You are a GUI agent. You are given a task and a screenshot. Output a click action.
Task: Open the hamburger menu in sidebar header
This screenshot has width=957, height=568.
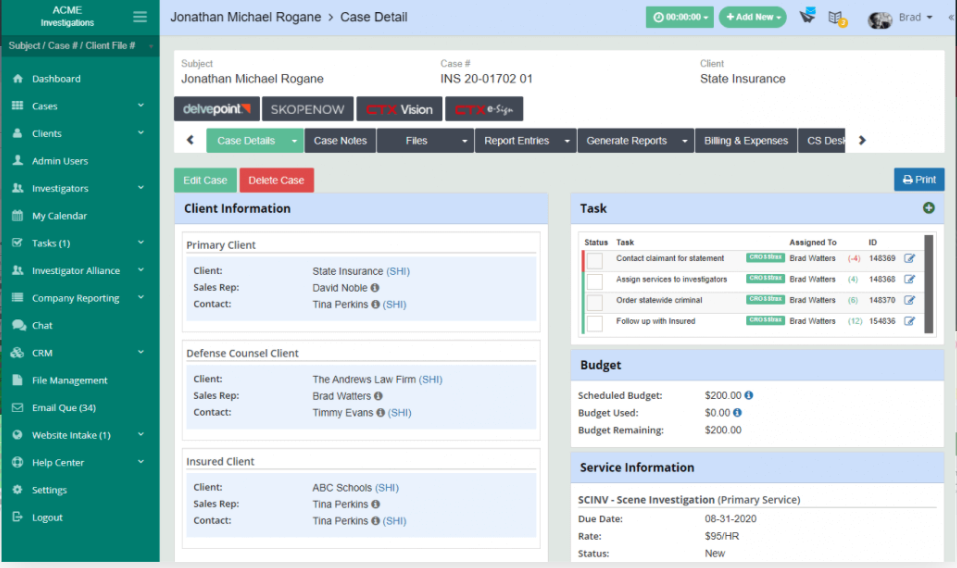coord(140,17)
